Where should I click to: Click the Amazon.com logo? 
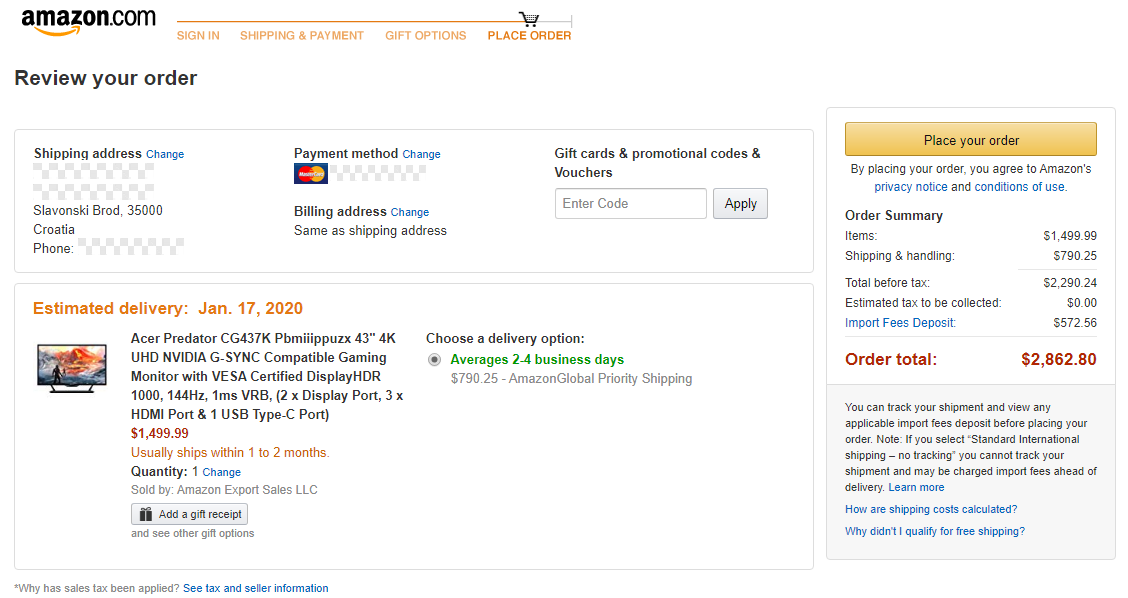[88, 22]
